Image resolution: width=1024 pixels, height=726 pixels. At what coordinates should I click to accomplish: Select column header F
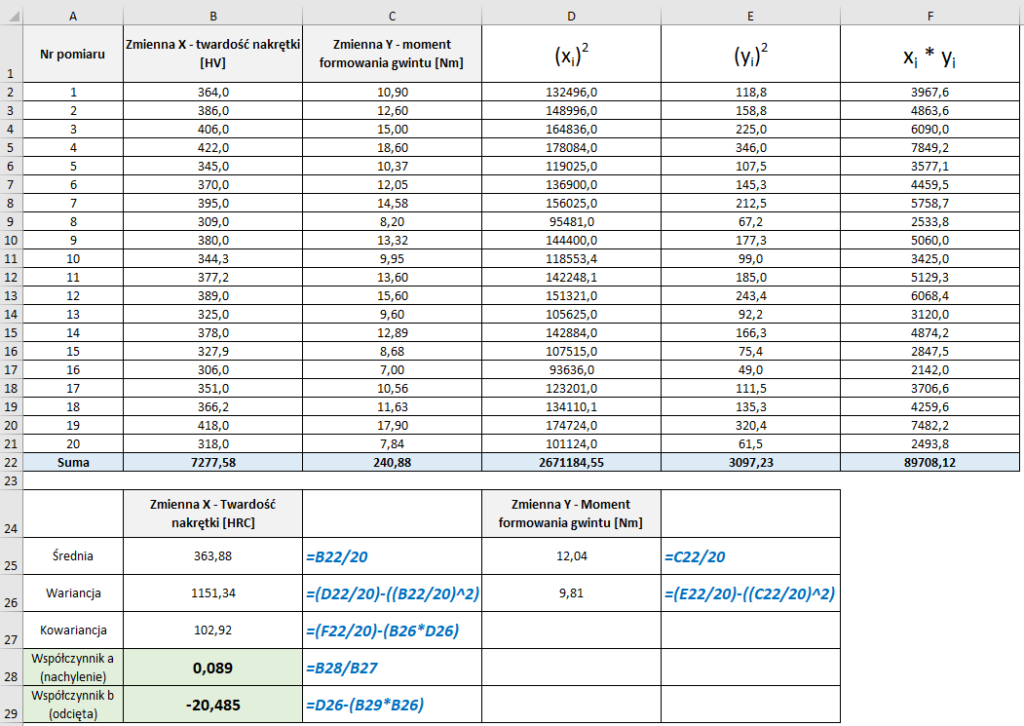(x=931, y=14)
